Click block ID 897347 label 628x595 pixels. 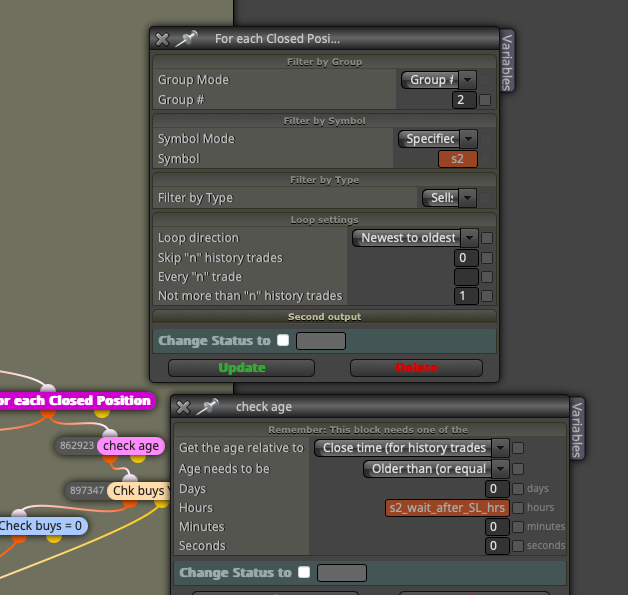(x=87, y=491)
